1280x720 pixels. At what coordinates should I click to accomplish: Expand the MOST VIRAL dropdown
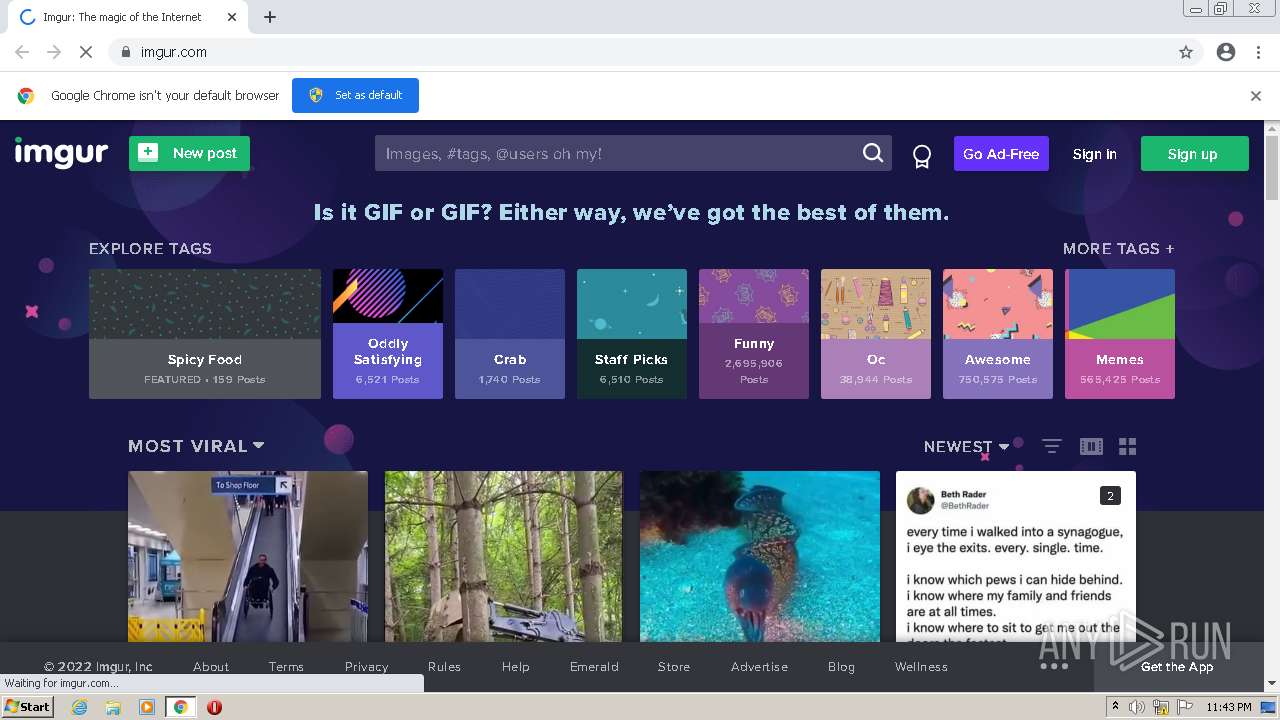[x=196, y=446]
